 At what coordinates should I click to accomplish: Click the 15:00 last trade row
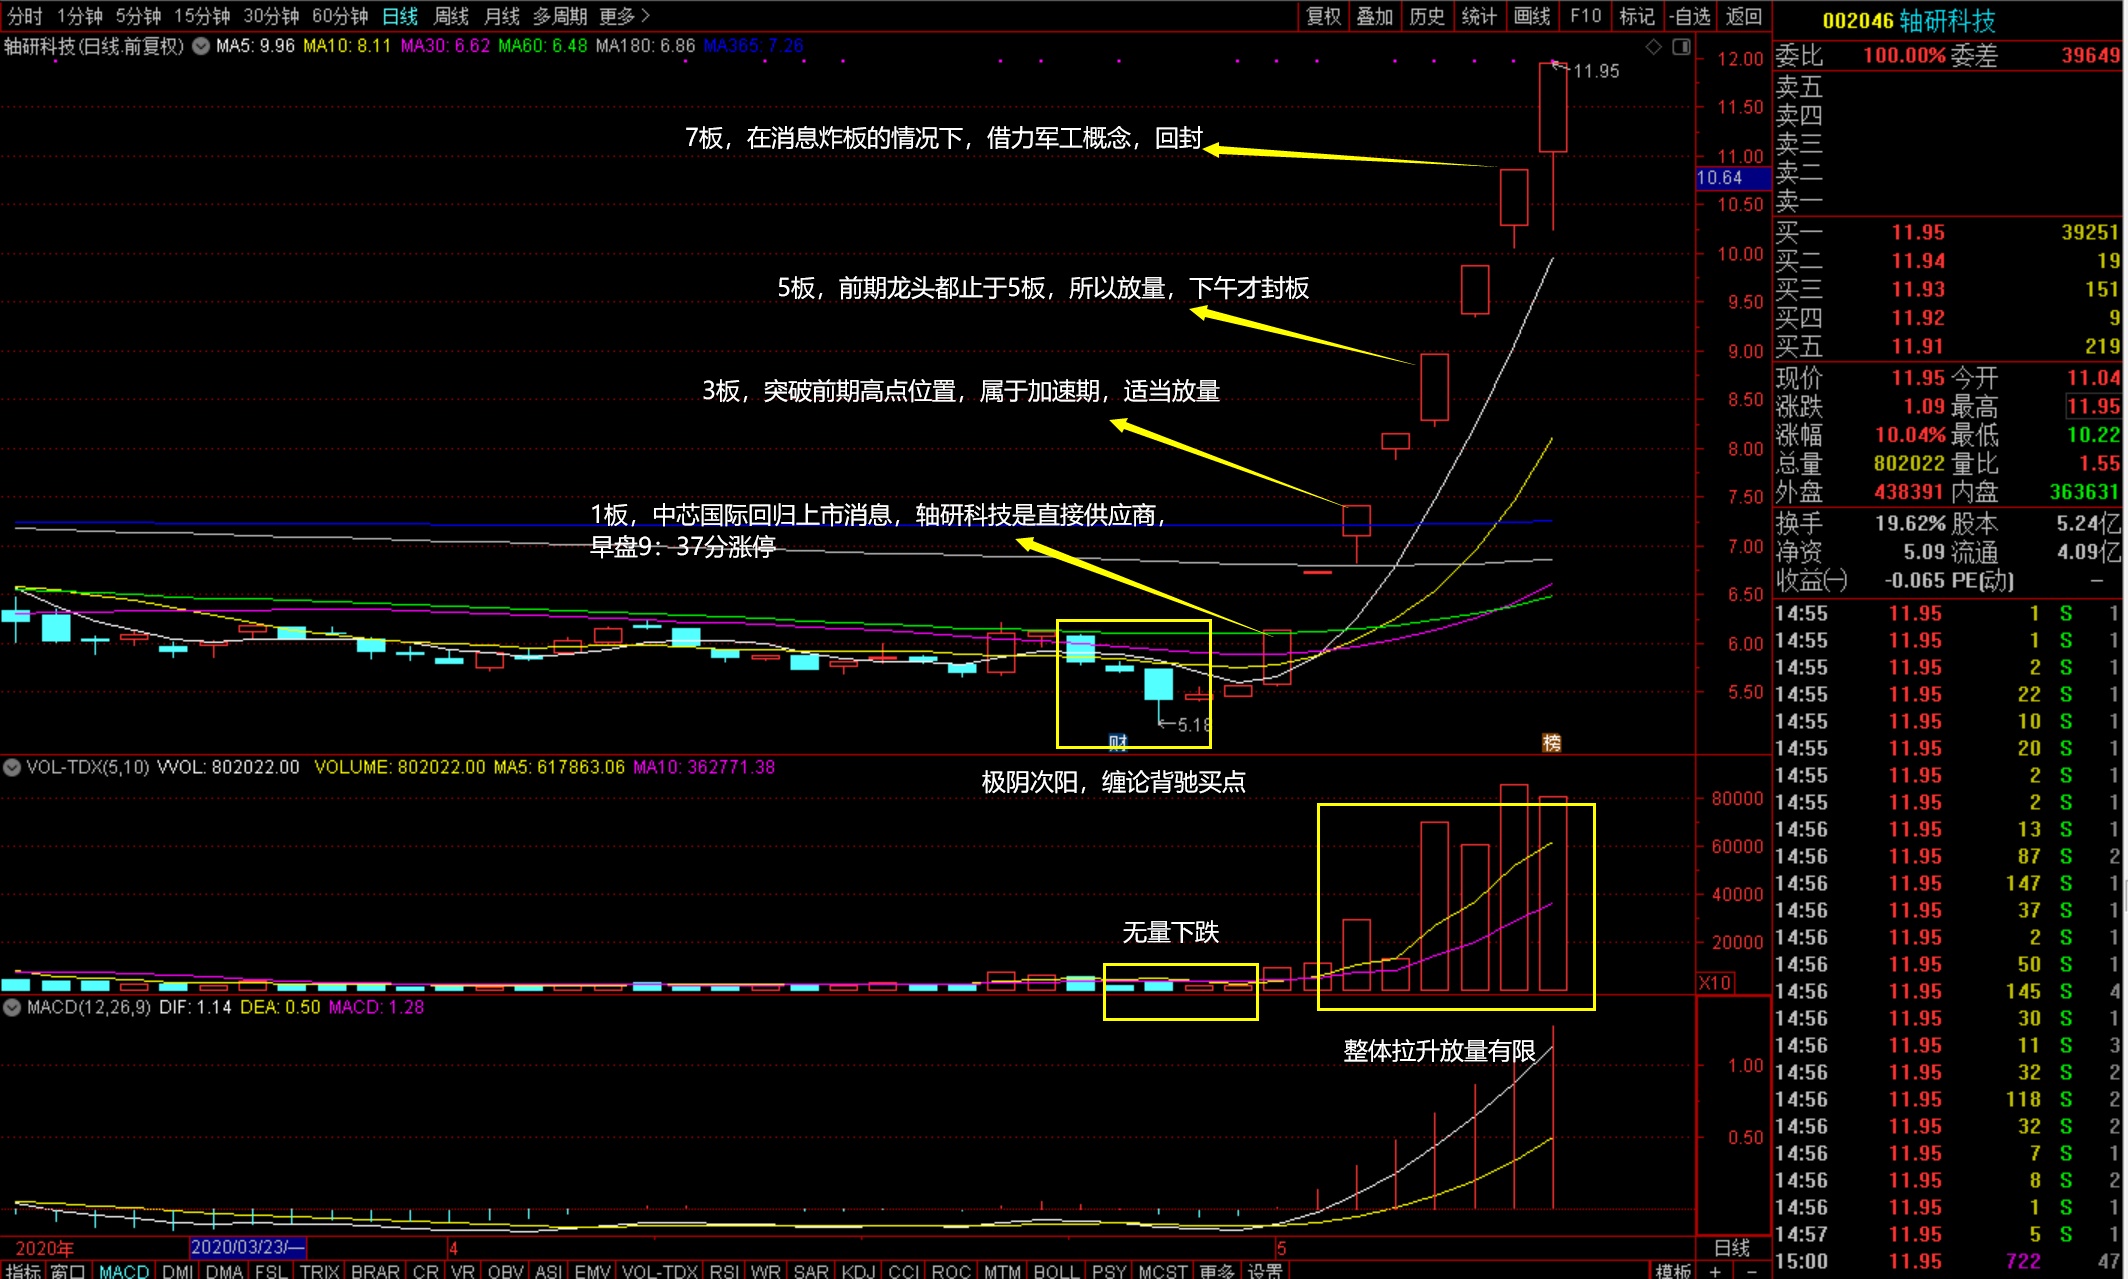(x=1948, y=1261)
